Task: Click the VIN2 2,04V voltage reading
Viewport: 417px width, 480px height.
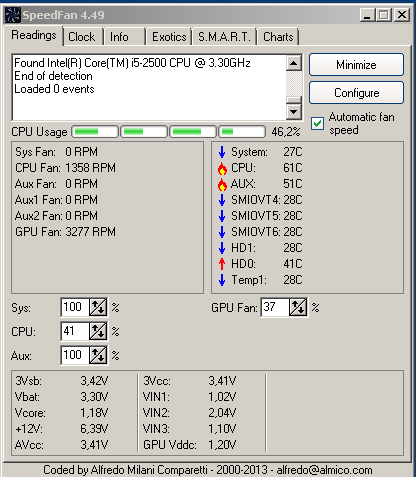Action: (190, 413)
